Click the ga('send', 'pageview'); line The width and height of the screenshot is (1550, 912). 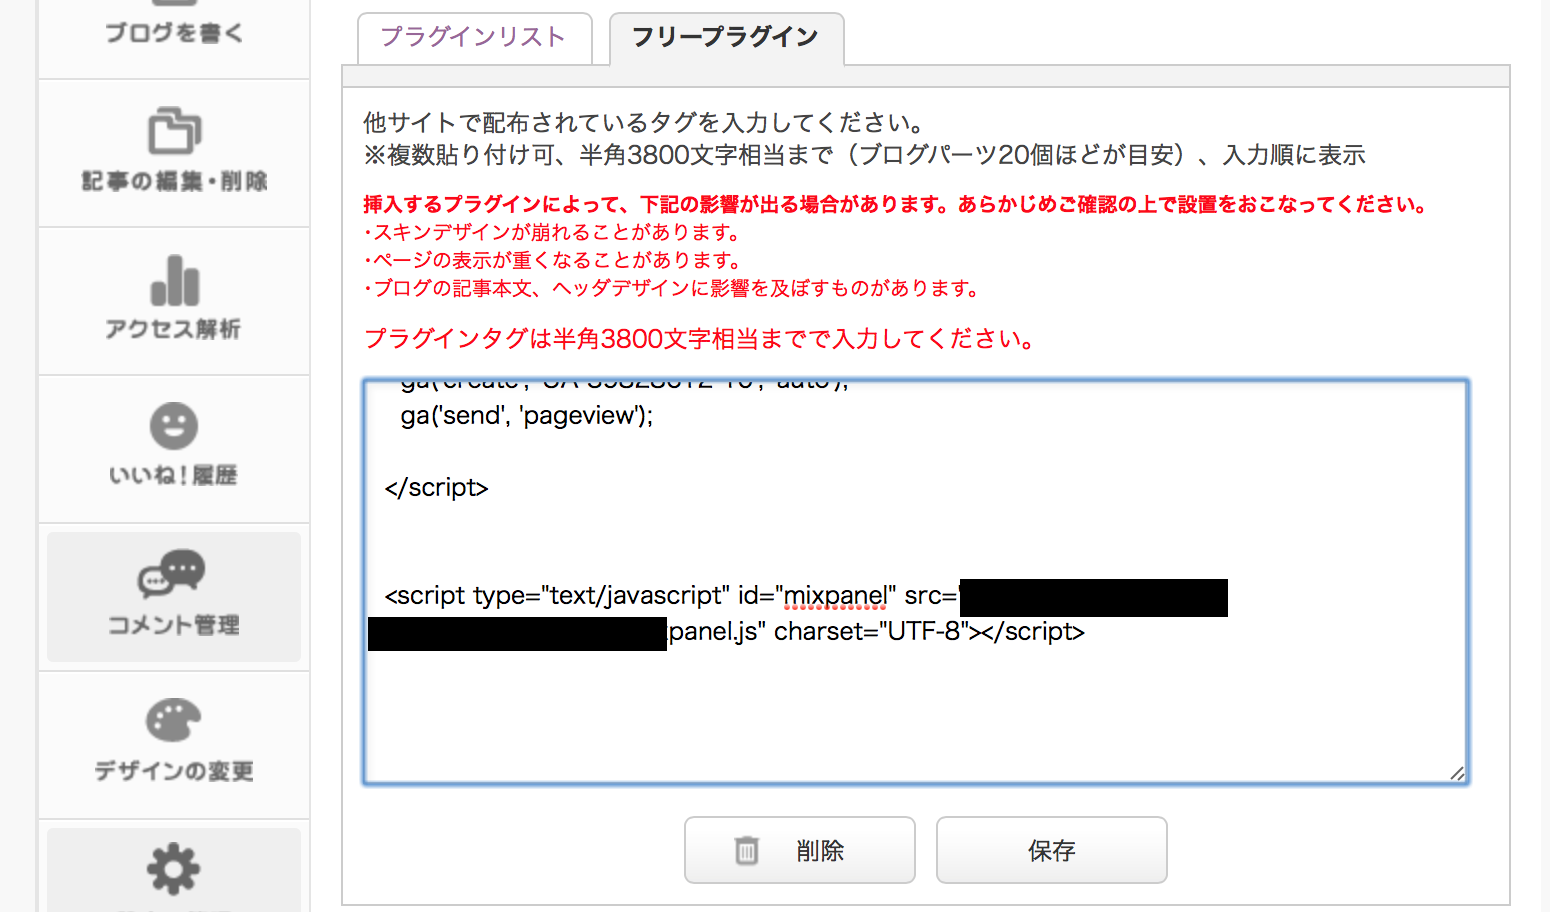[x=526, y=416]
